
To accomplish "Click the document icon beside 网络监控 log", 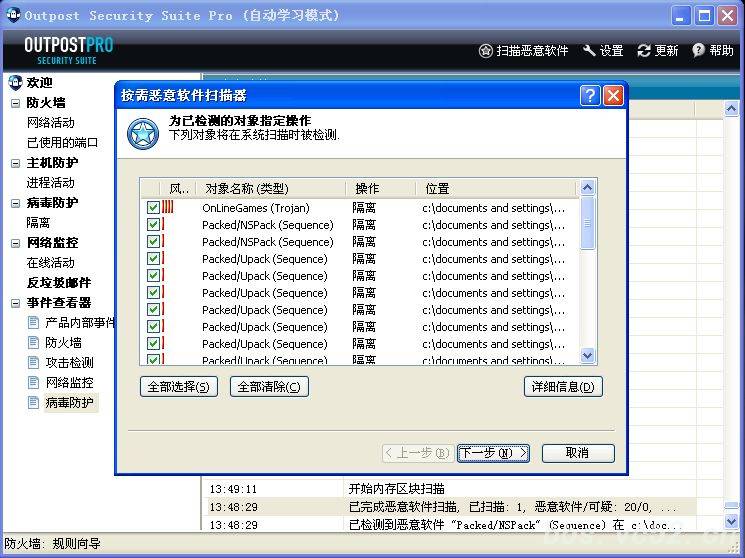I will [33, 382].
